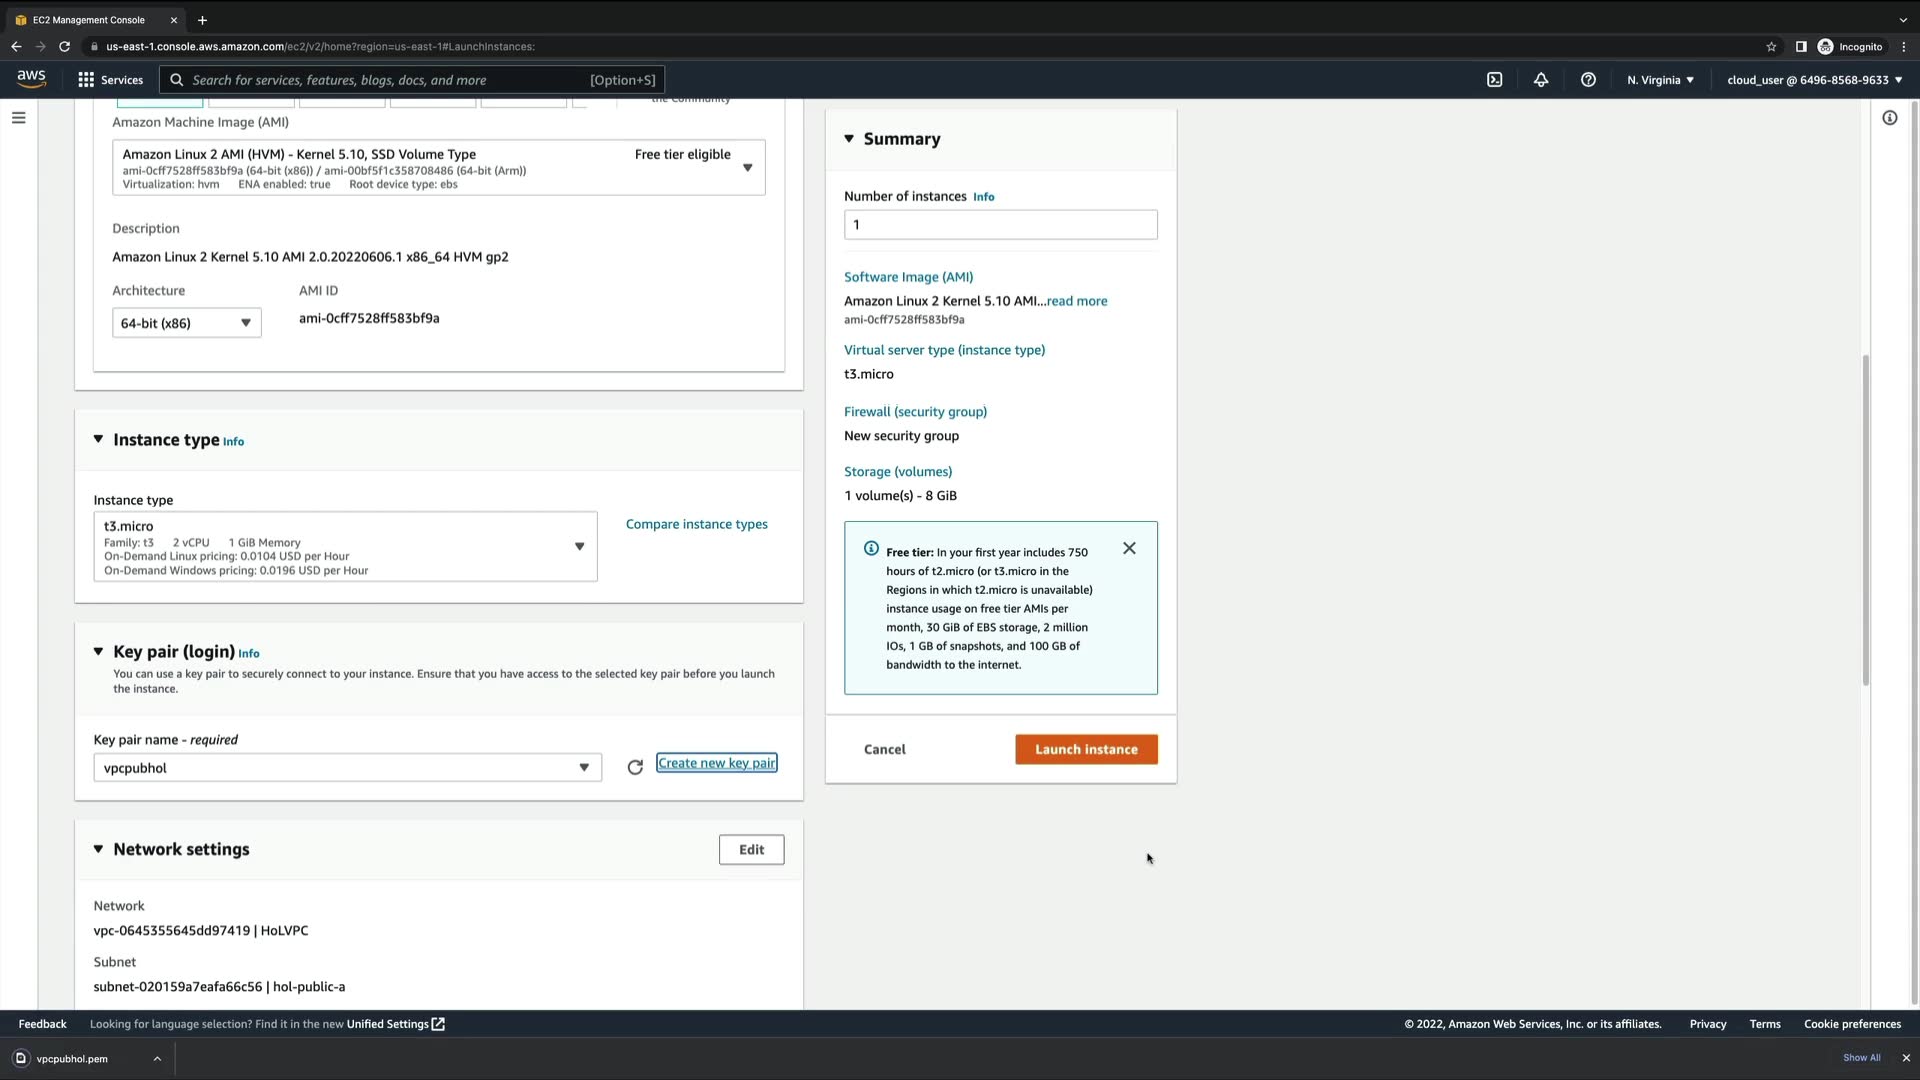Open the N. Virginia region menu
1920x1080 pixels.
point(1660,80)
